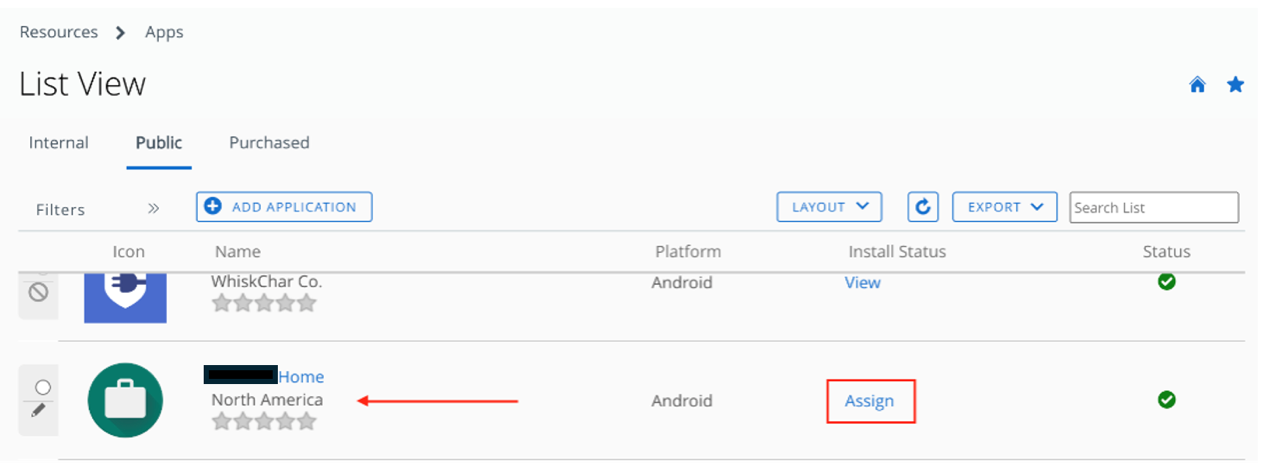This screenshot has height=473, width=1270.
Task: Expand the Filters panel with double chevron
Action: click(x=153, y=208)
